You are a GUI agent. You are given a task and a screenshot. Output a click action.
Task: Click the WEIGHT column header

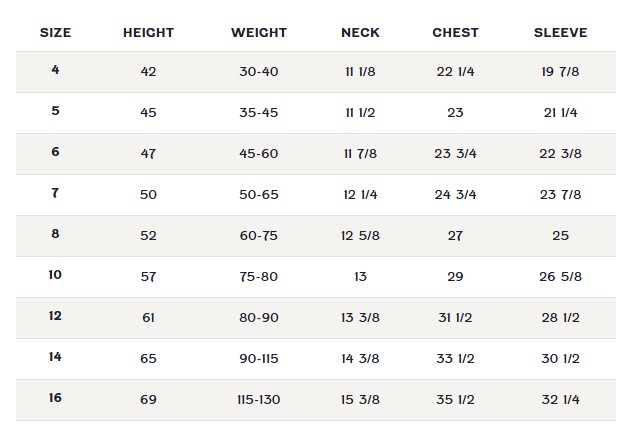tap(259, 33)
